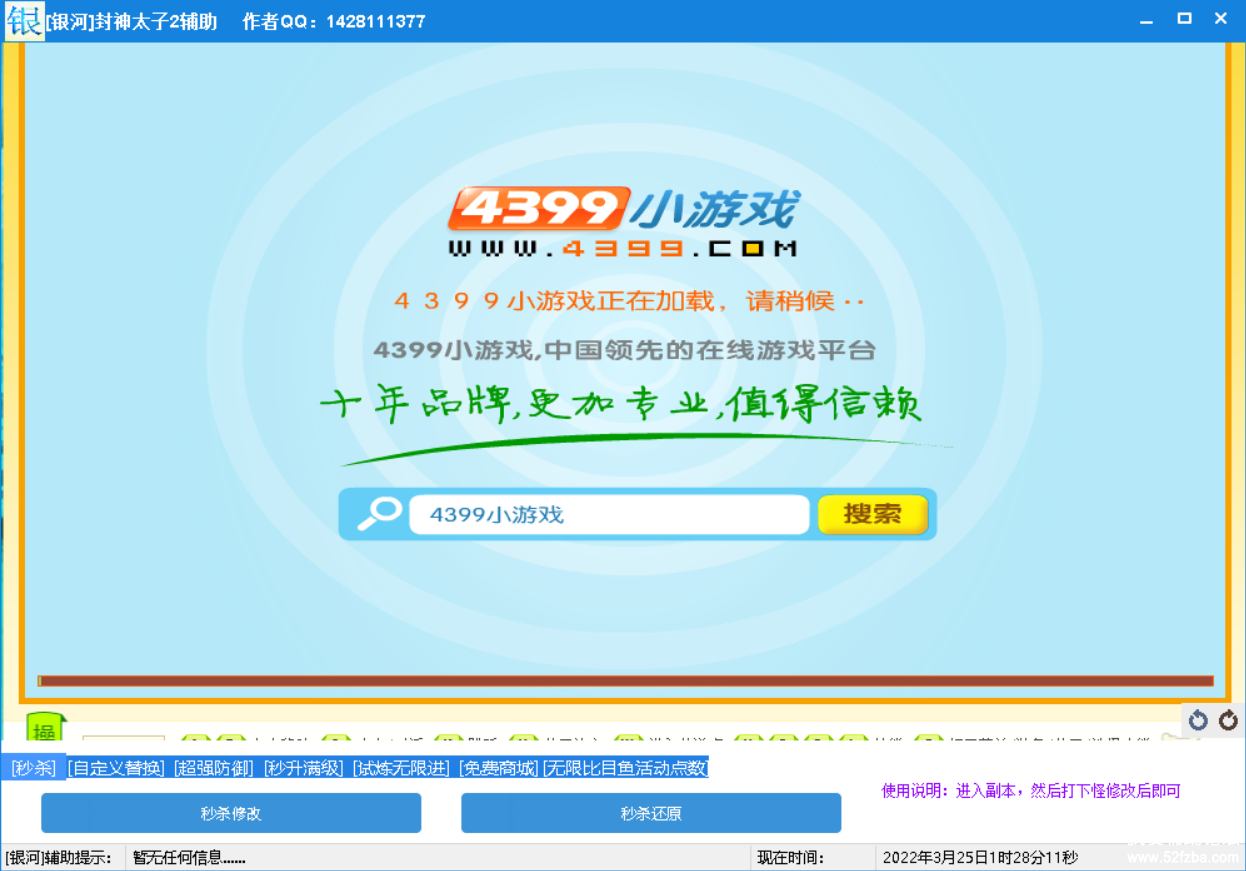Click the brown game loading progress bar
Screen dimensions: 1246x871
[x=625, y=681]
